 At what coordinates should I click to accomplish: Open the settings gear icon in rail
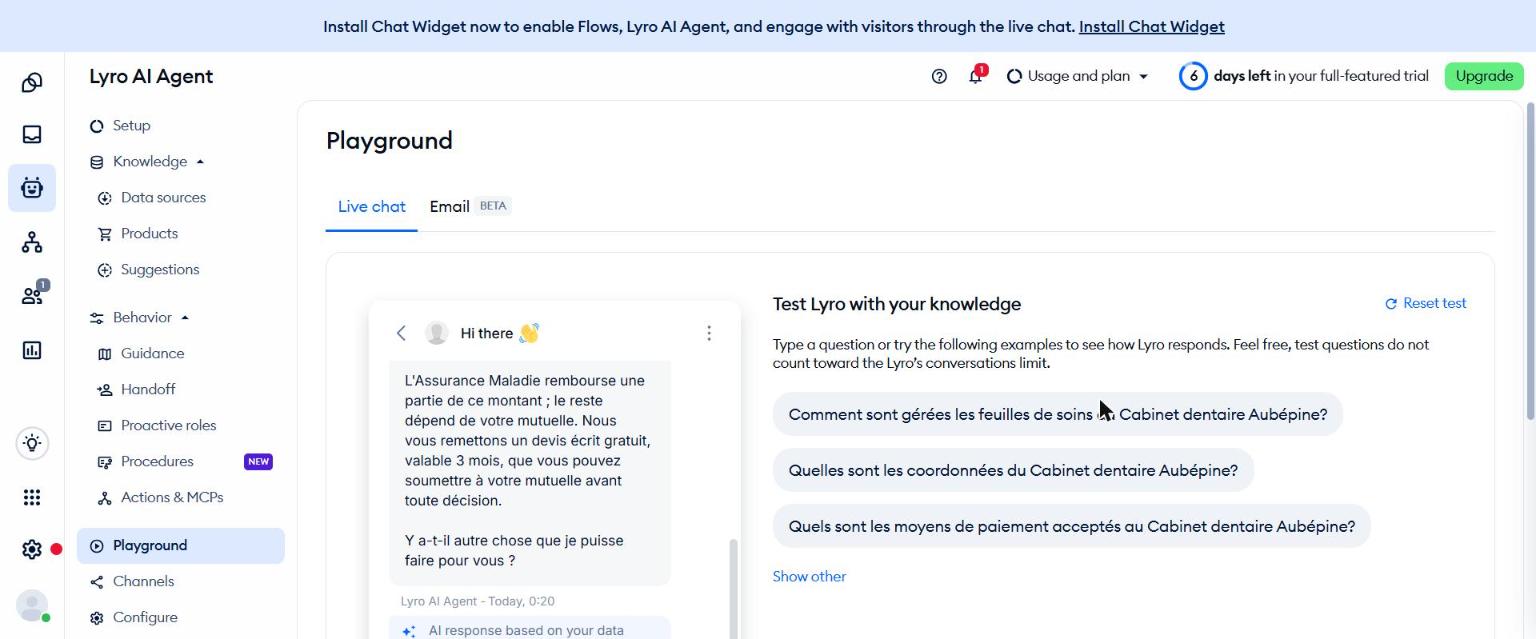click(32, 549)
